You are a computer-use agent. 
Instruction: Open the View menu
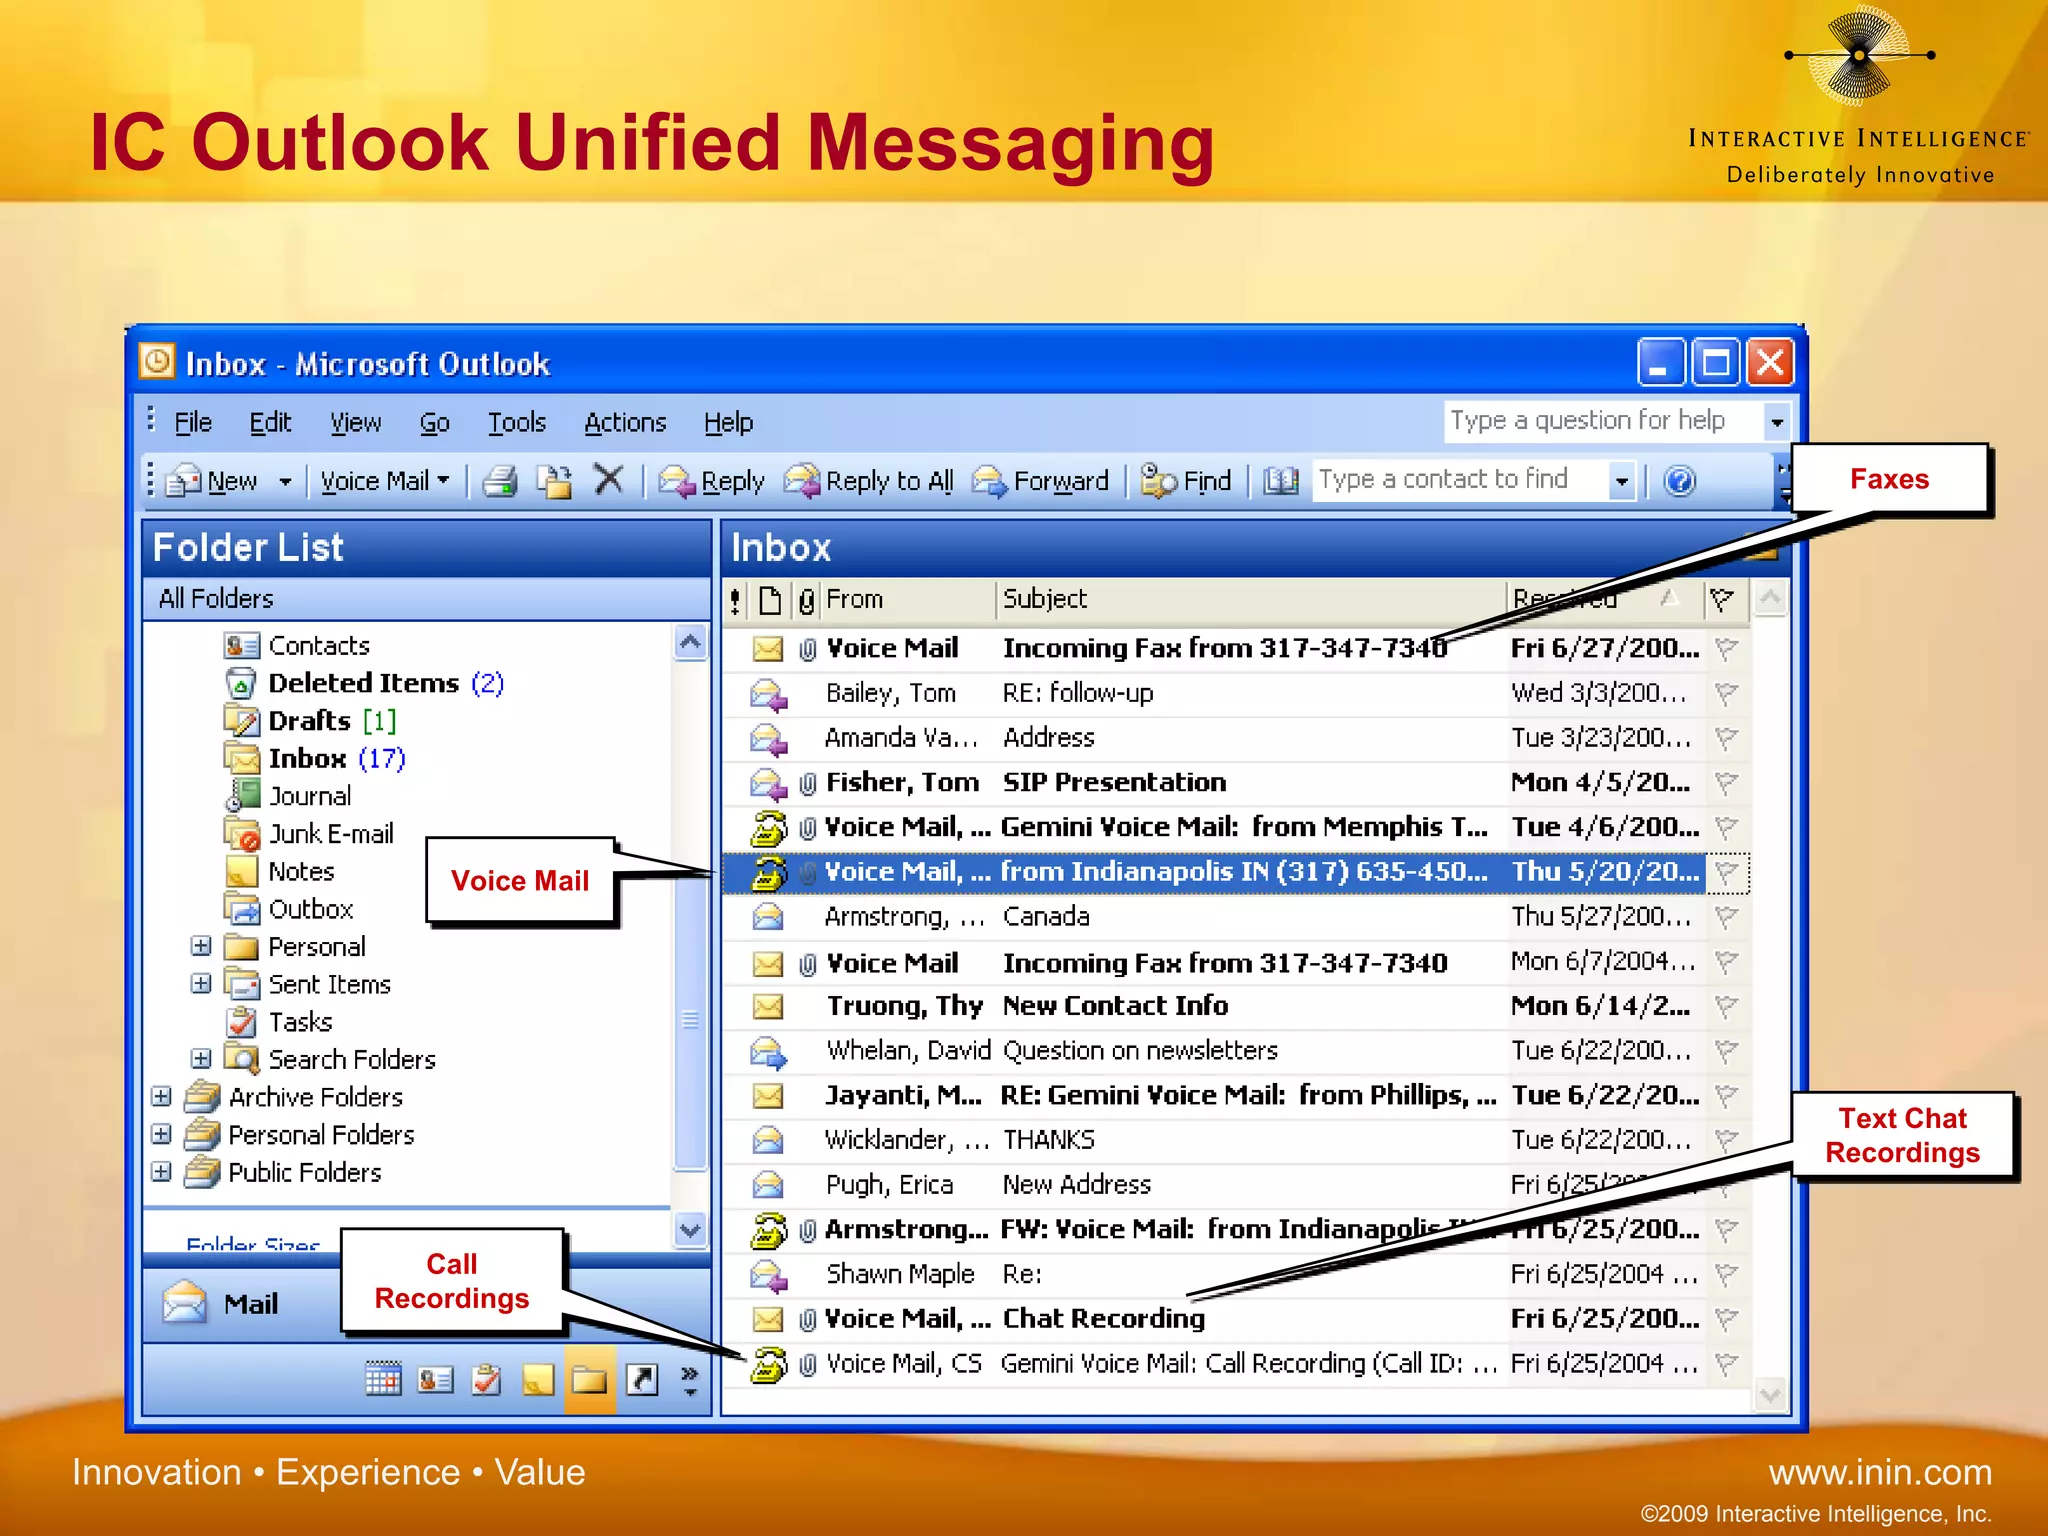(x=356, y=423)
